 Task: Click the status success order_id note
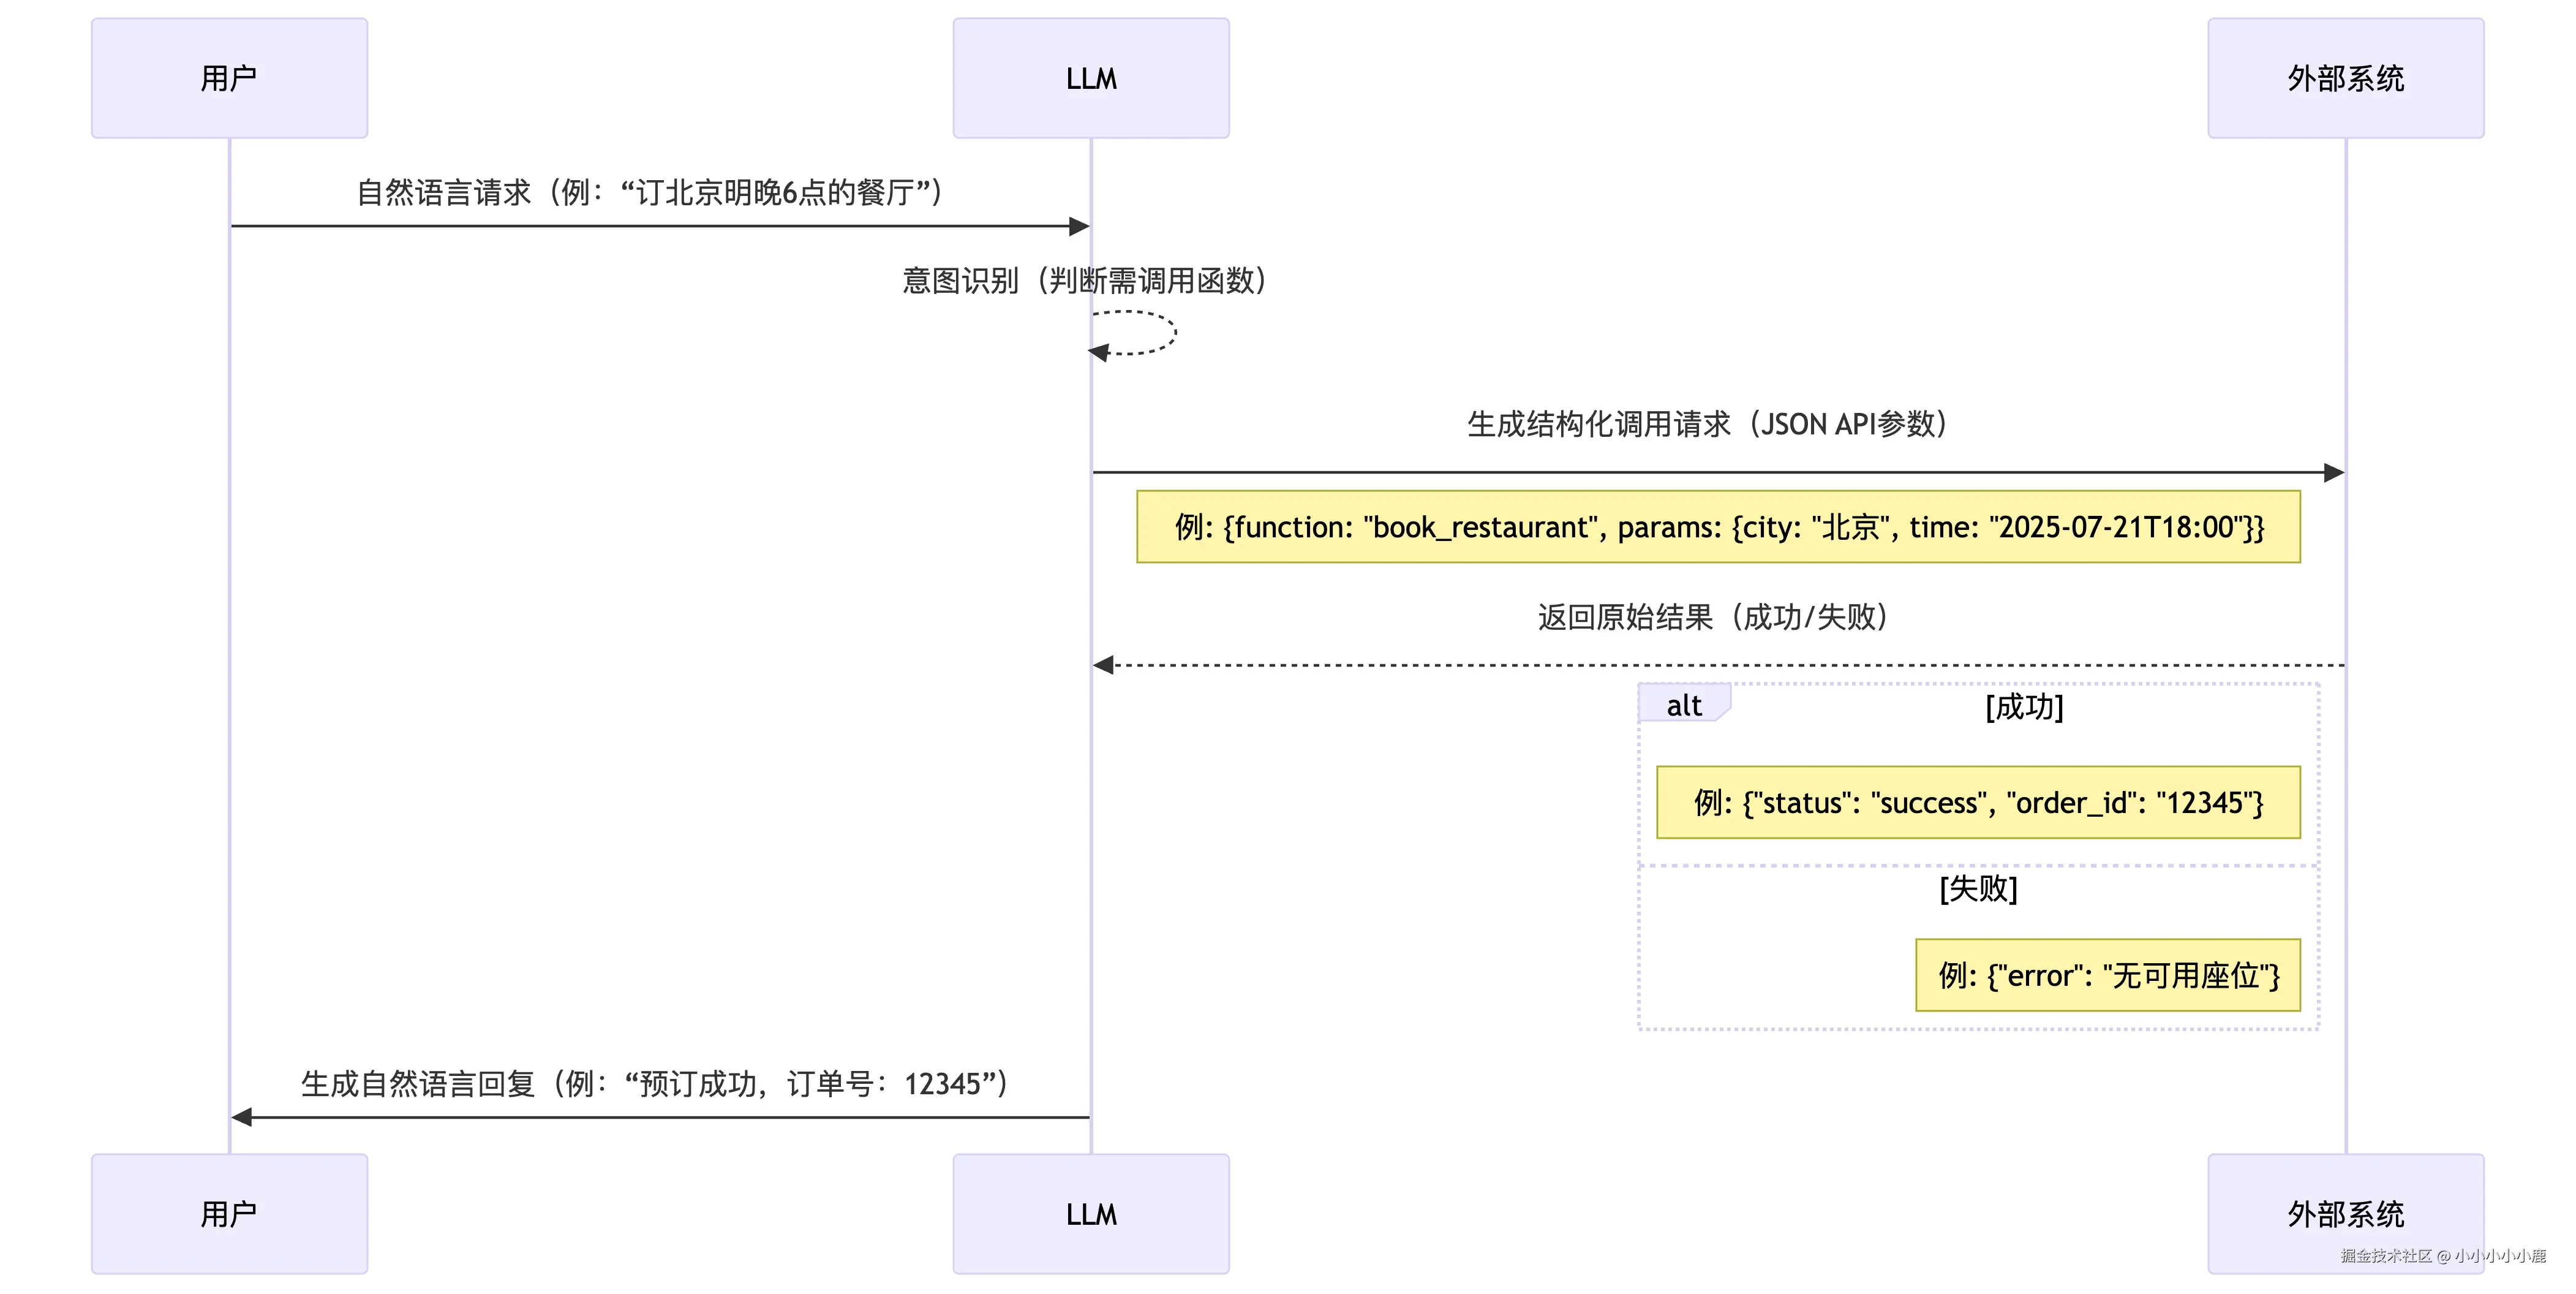click(1977, 802)
